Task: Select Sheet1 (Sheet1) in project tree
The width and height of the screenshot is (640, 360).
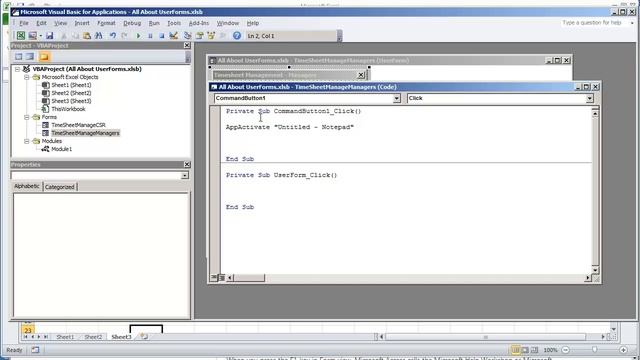Action: point(71,85)
